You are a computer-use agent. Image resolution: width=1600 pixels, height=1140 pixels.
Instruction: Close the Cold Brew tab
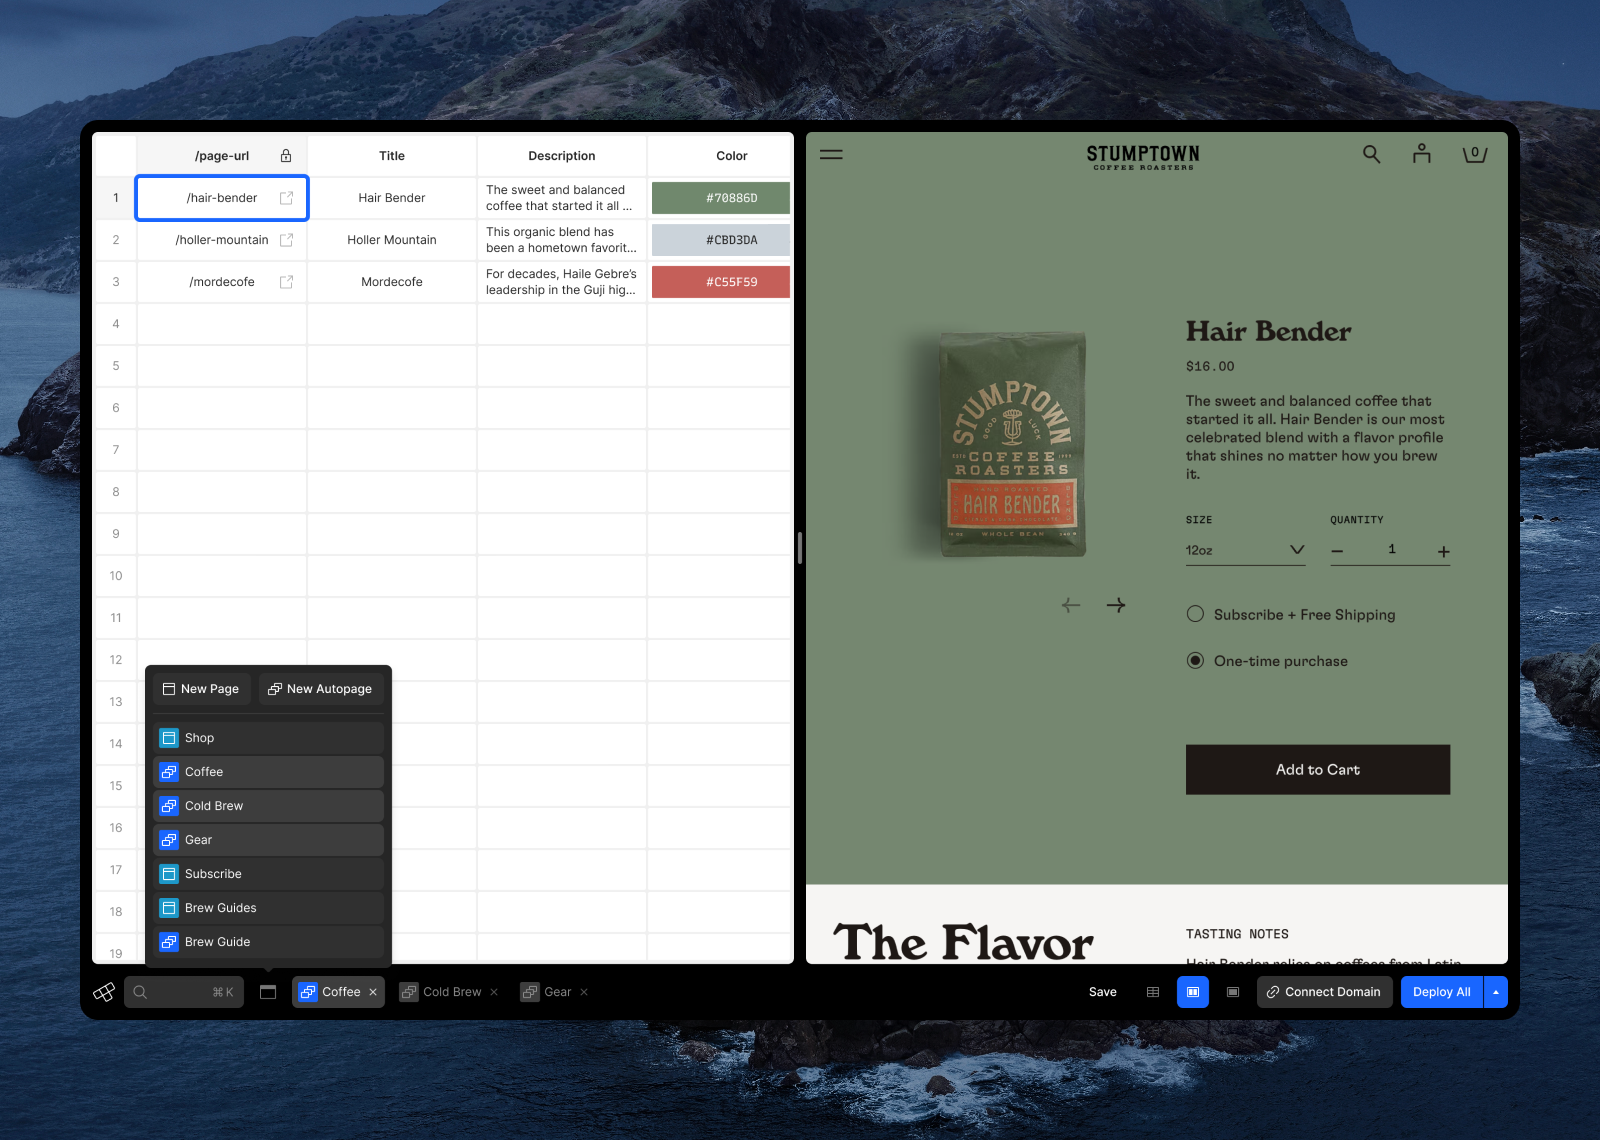[x=494, y=992]
